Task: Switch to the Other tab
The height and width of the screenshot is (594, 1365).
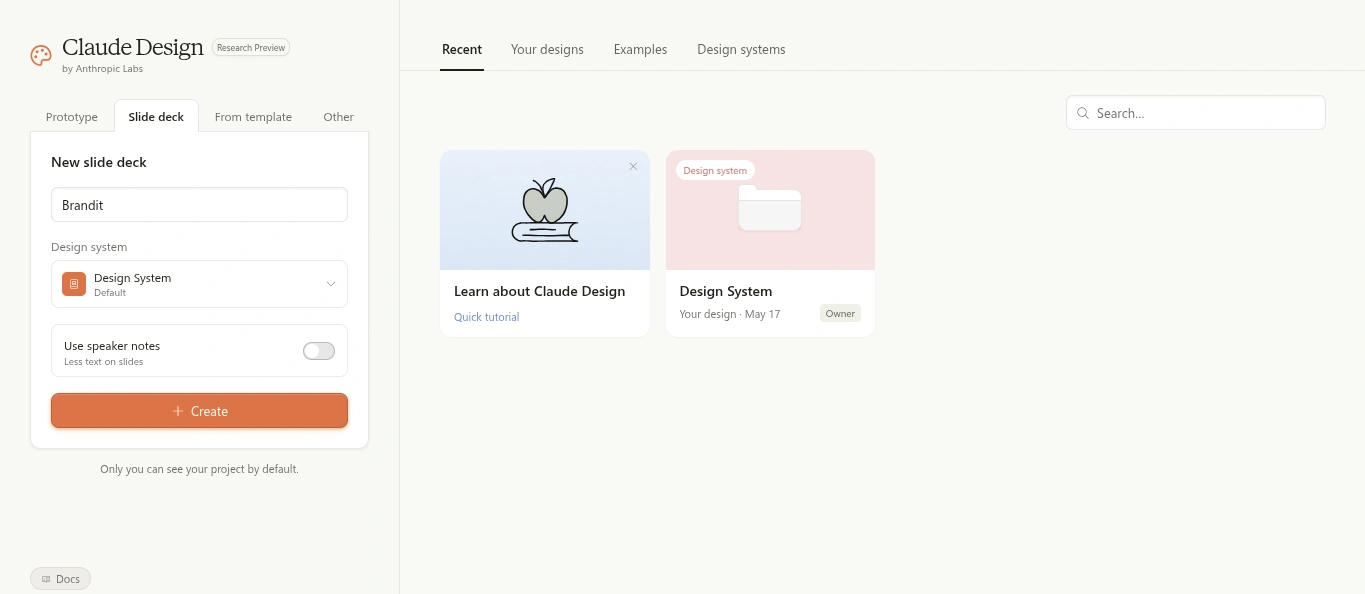Action: [338, 117]
